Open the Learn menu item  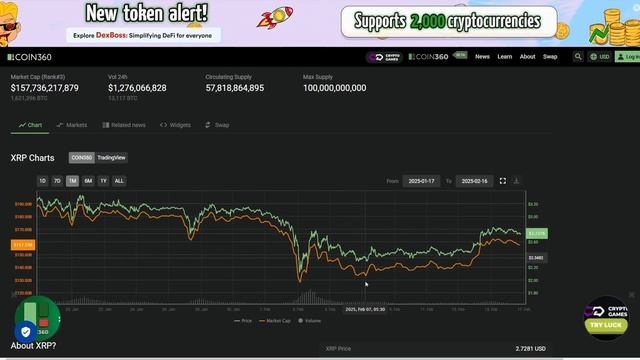(504, 57)
